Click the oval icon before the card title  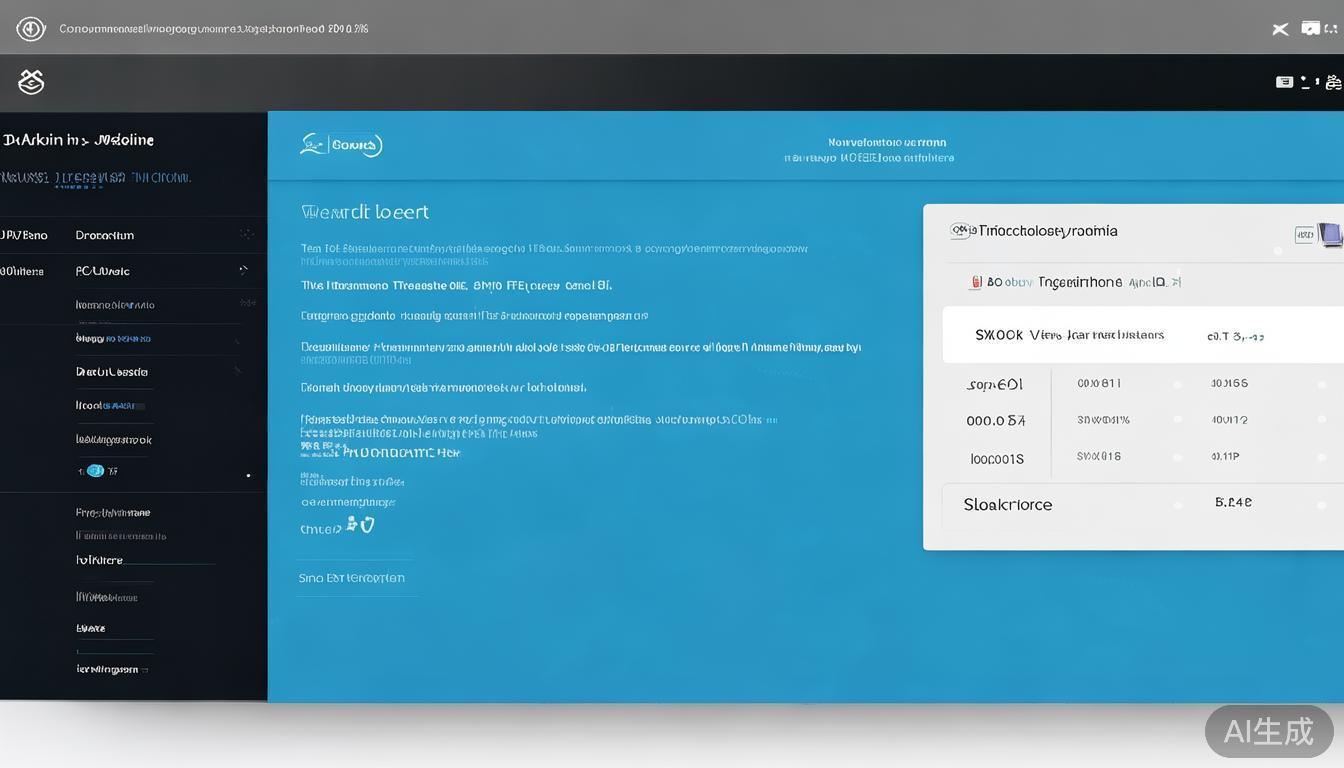(962, 231)
